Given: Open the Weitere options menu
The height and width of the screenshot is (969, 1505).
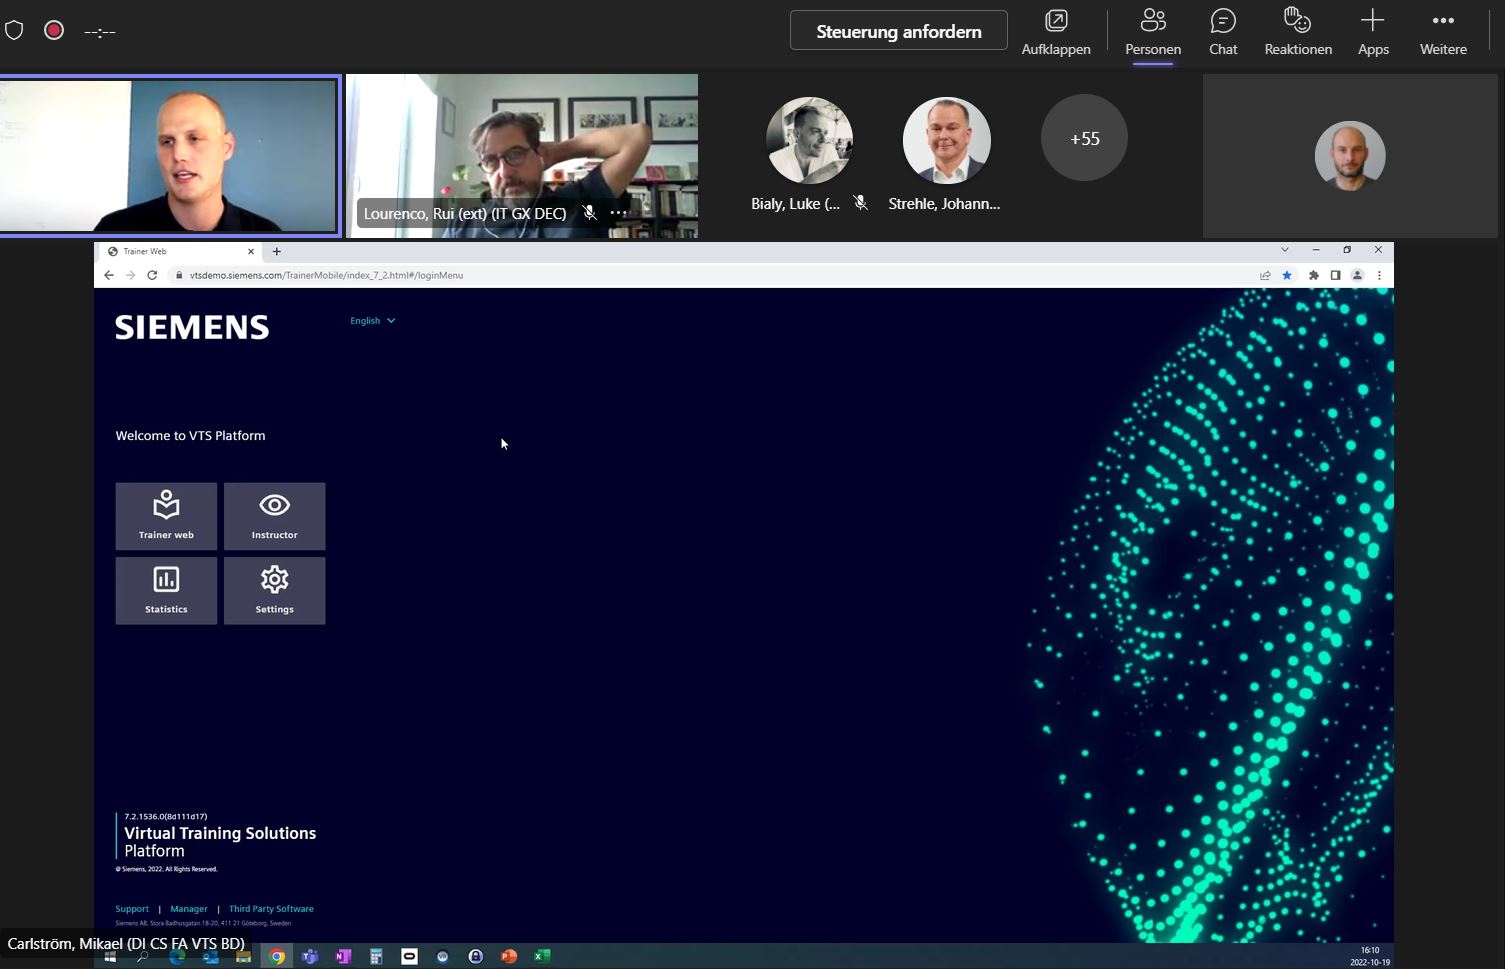Looking at the screenshot, I should (x=1442, y=32).
